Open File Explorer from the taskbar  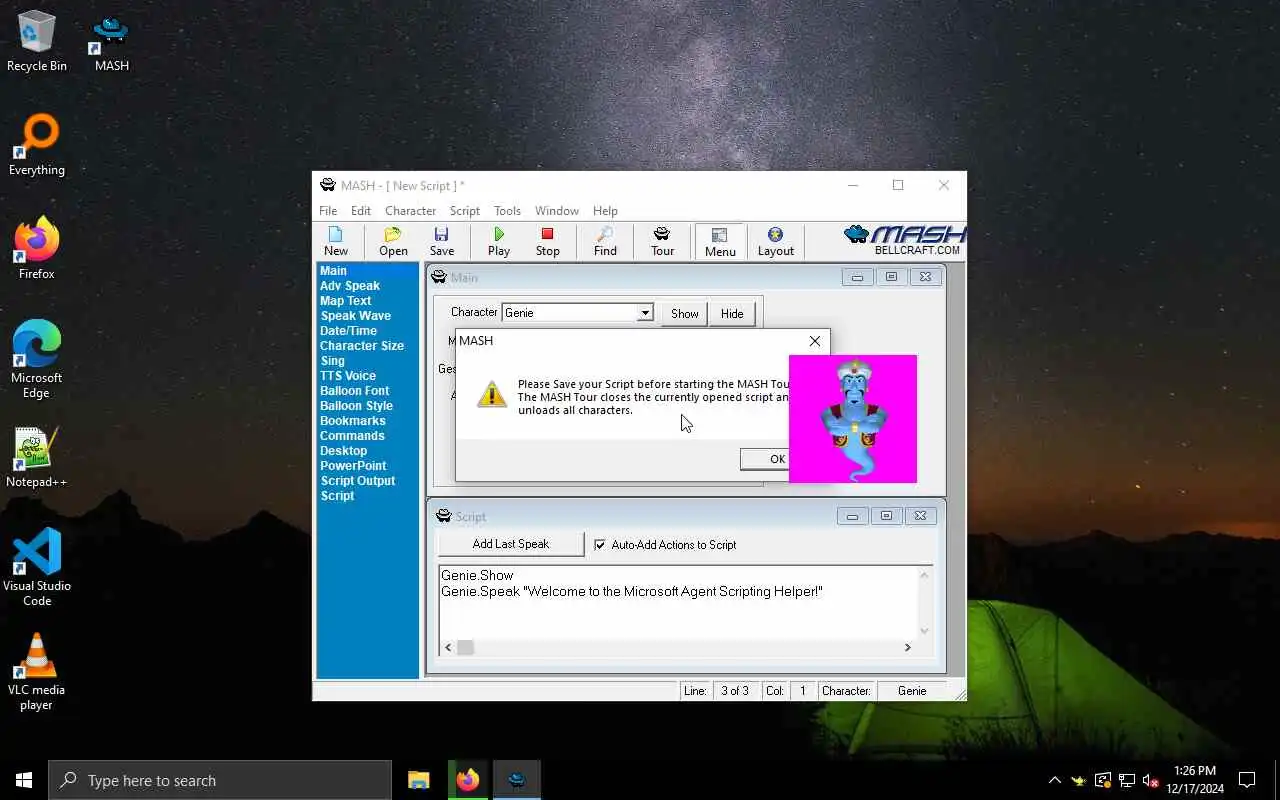pyautogui.click(x=419, y=780)
